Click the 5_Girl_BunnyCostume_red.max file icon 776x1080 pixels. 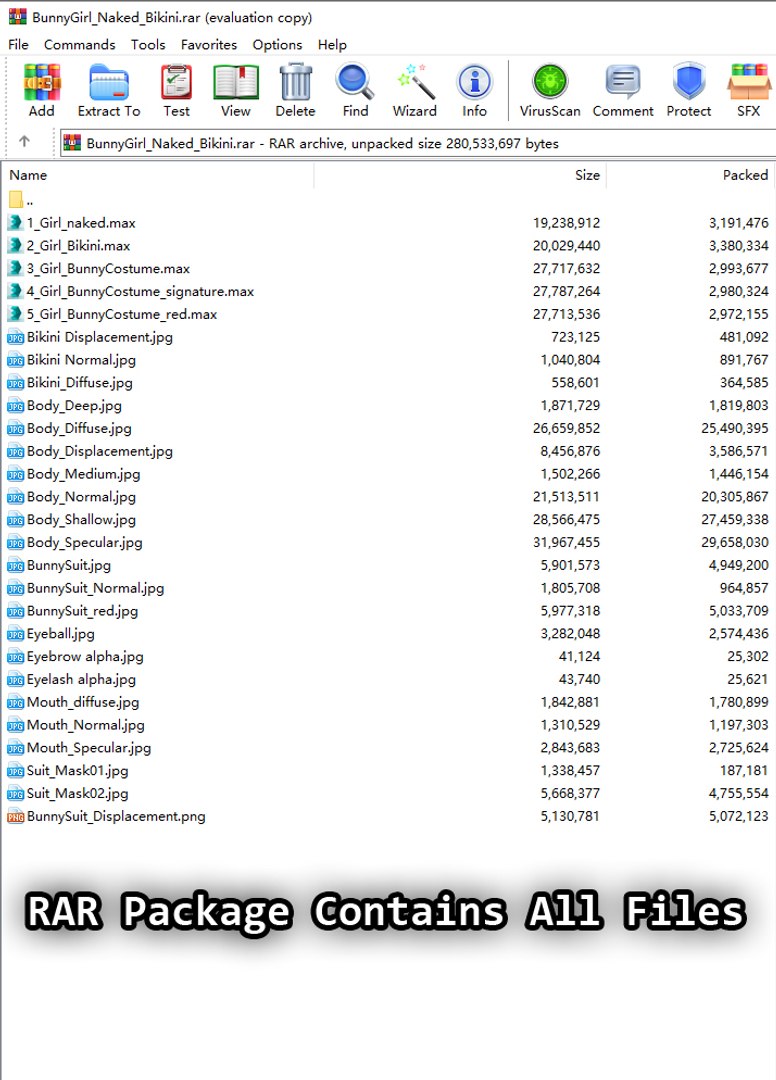pyautogui.click(x=15, y=314)
